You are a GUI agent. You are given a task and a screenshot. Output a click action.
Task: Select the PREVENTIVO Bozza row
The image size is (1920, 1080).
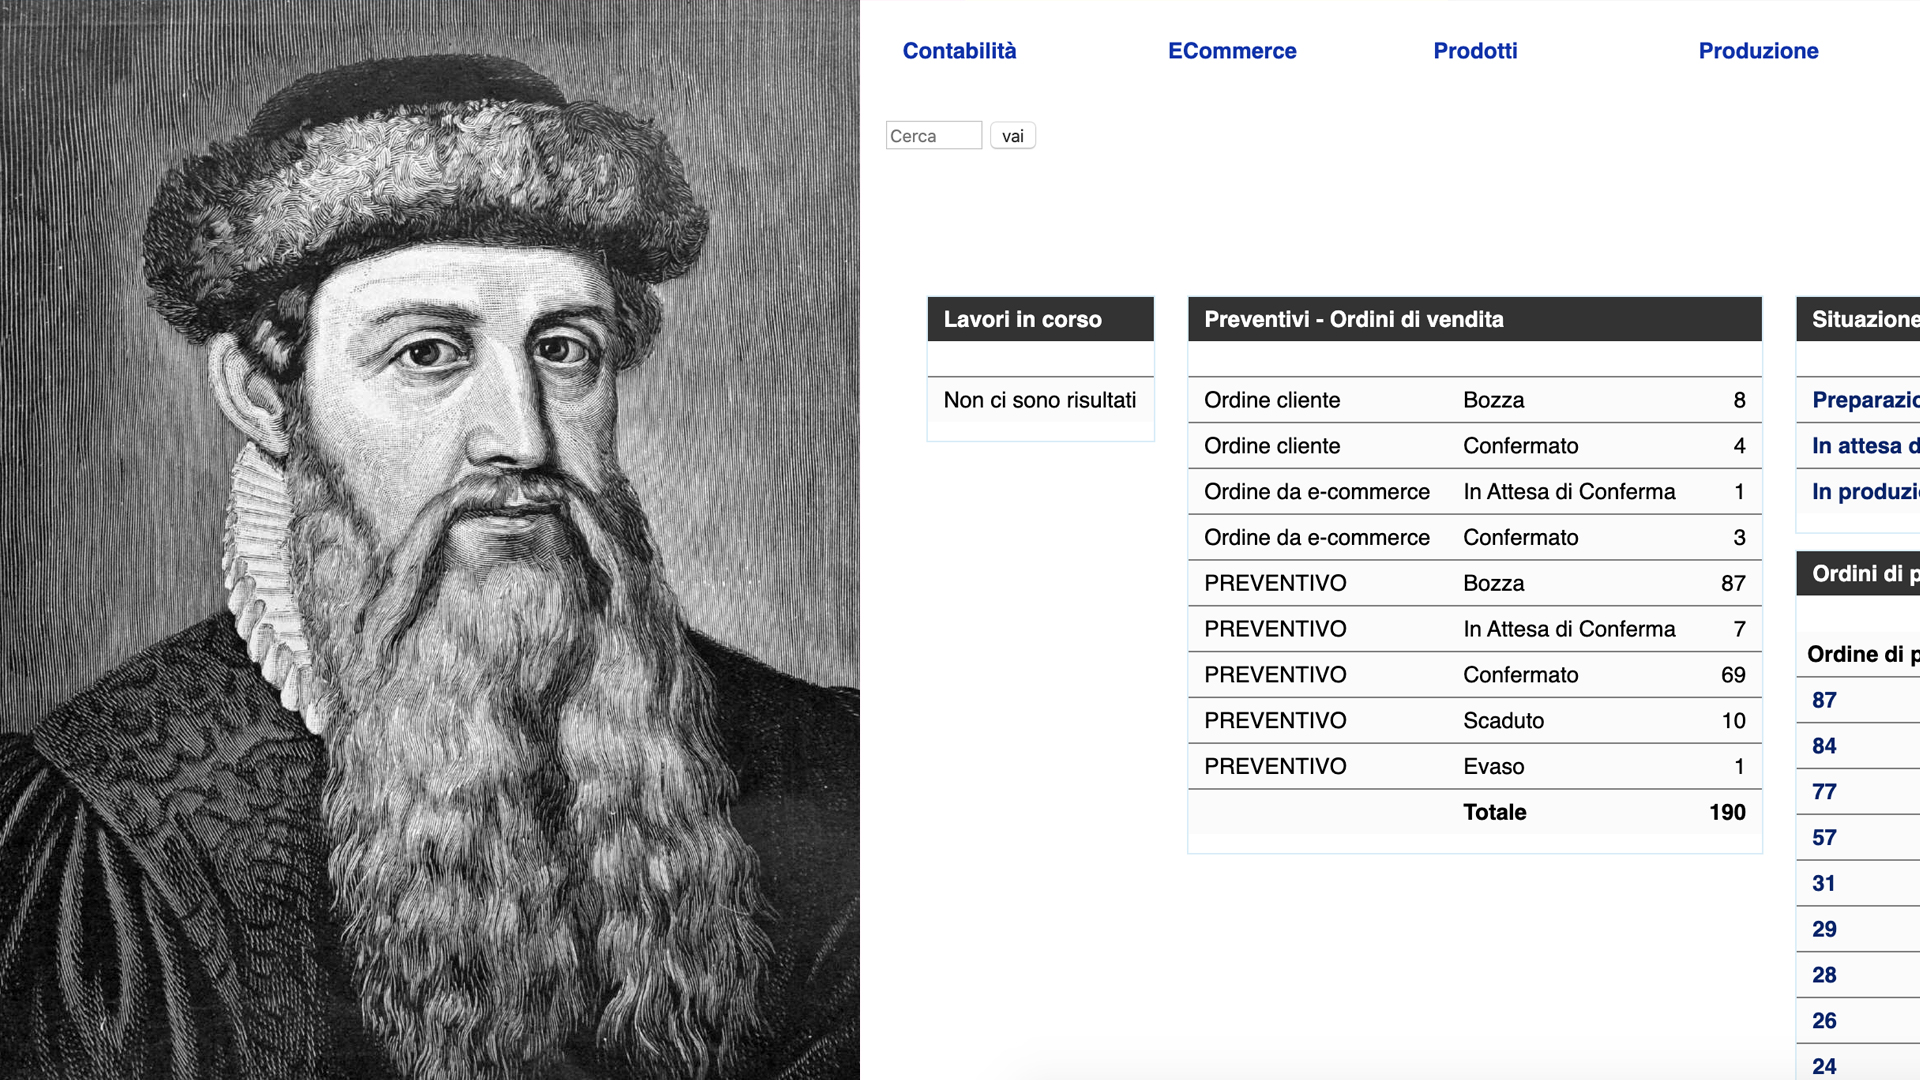tap(1475, 583)
